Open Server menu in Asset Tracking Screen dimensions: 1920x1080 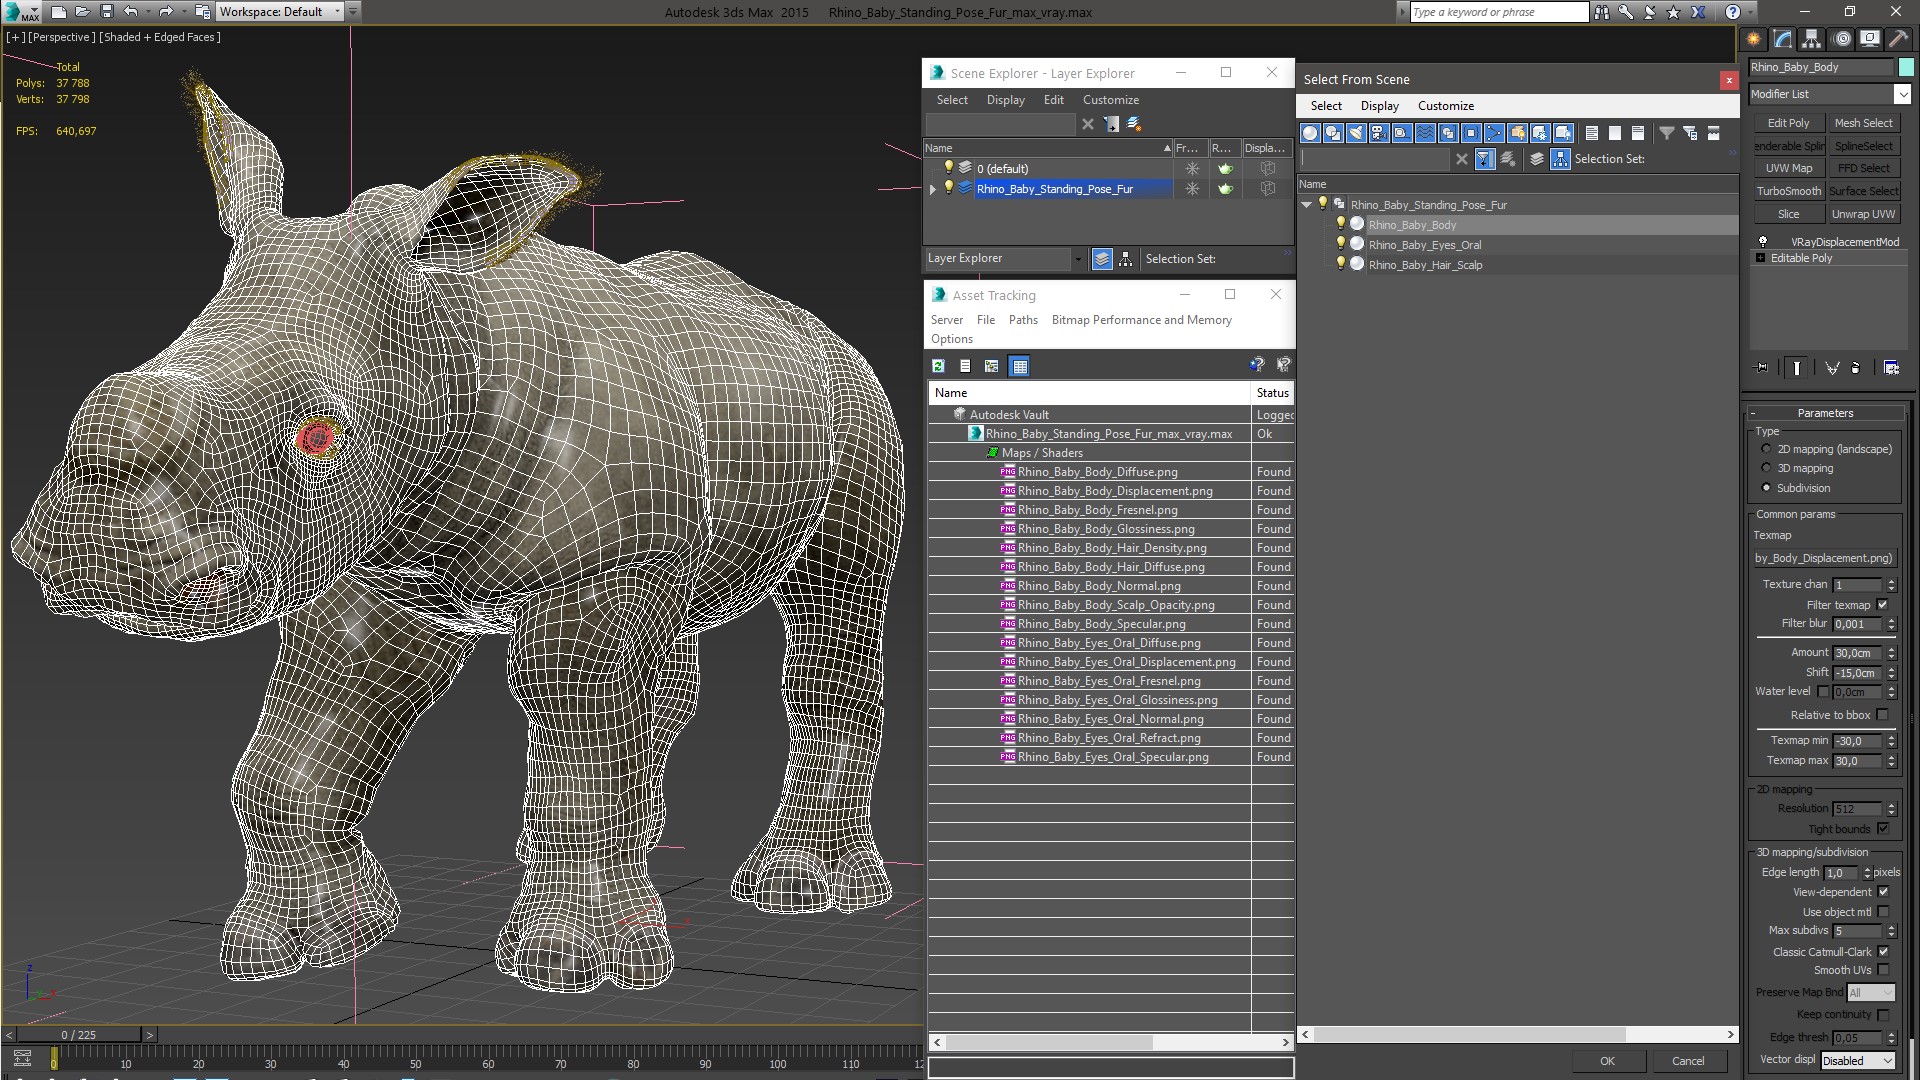point(946,320)
